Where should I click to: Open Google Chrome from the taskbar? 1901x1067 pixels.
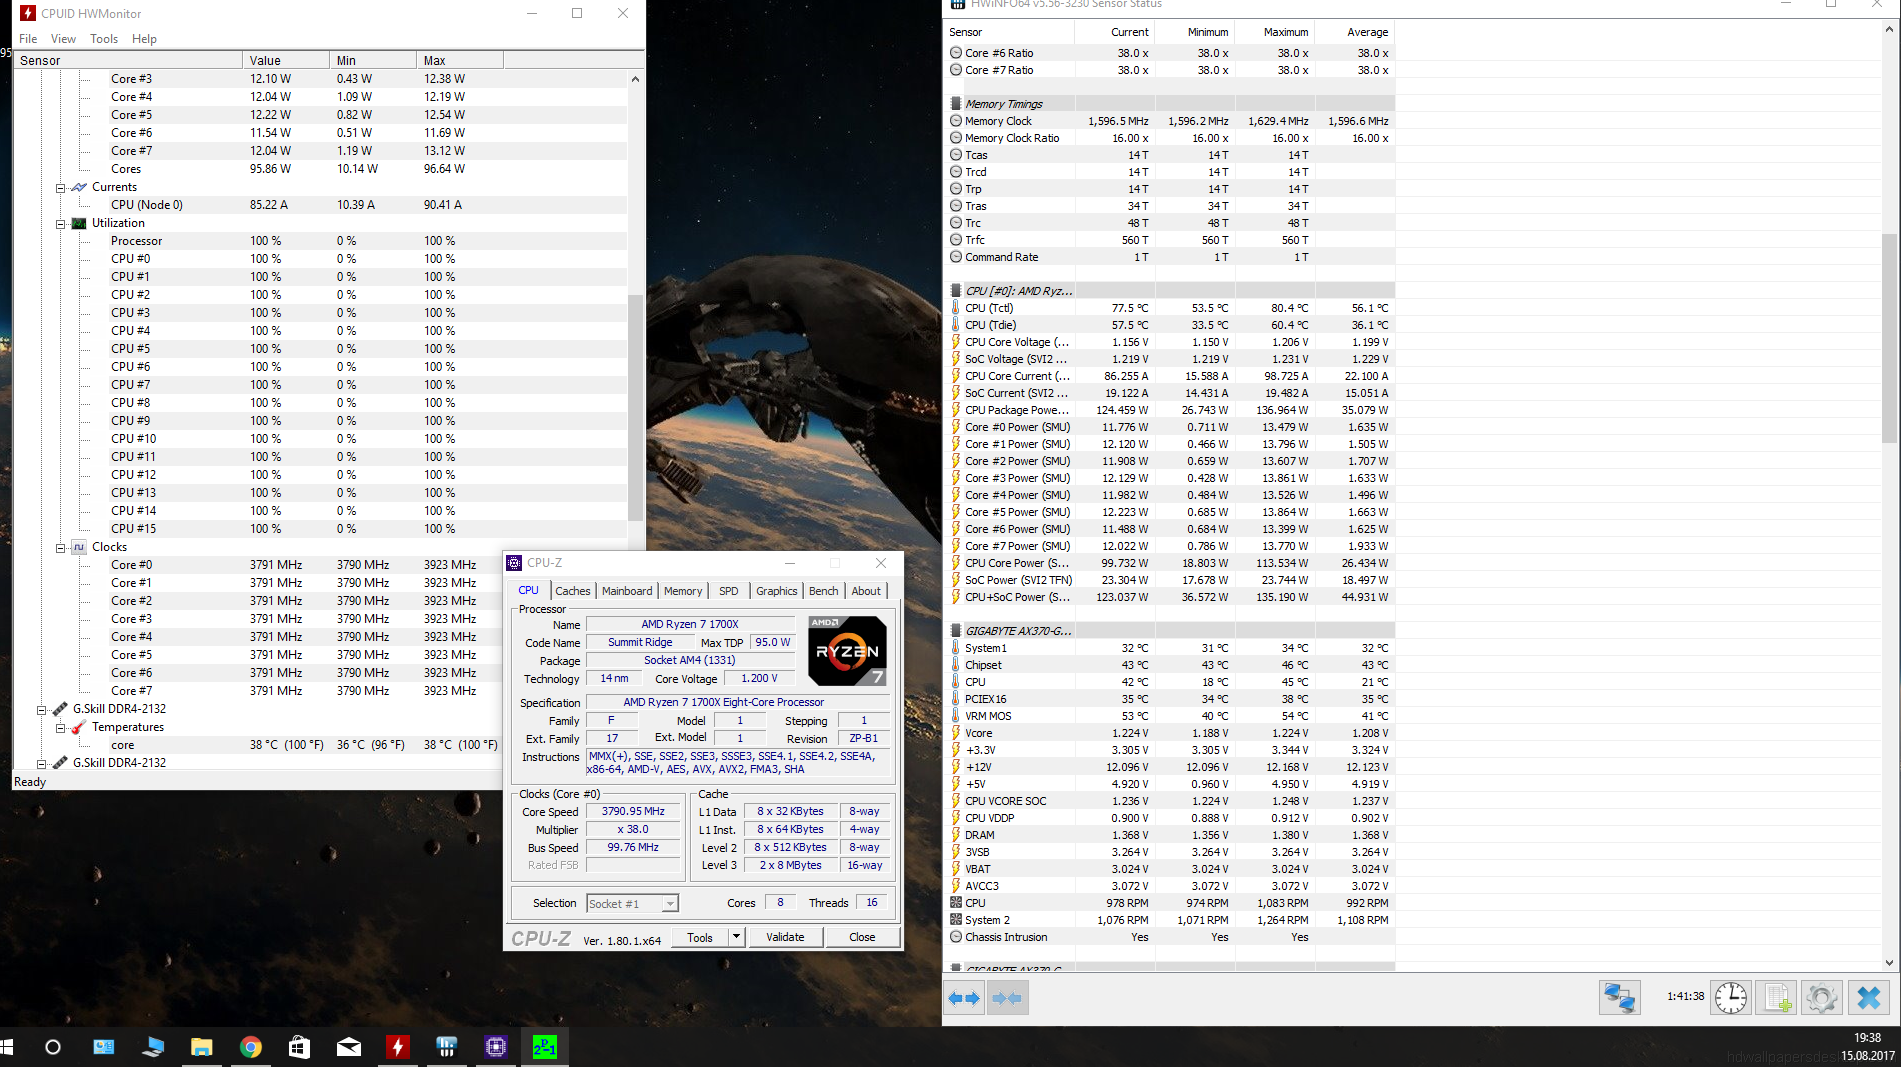251,1047
